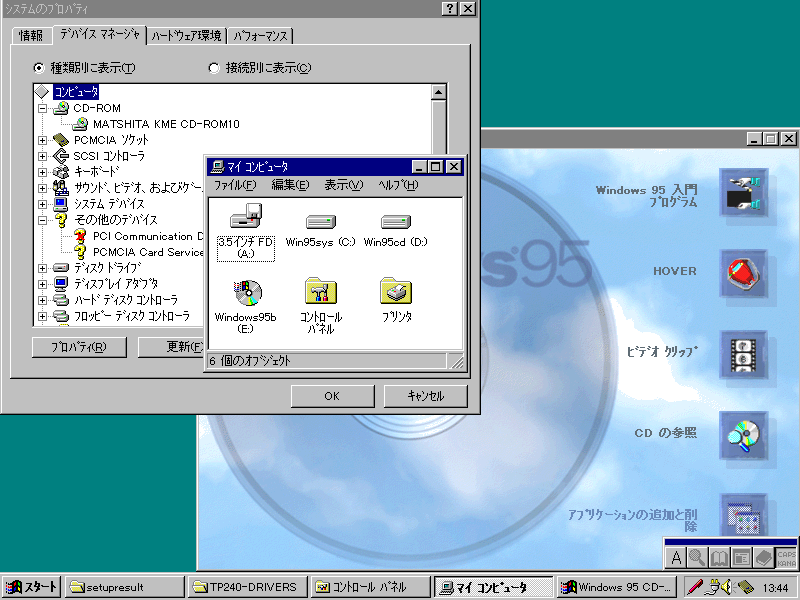Expand the PCMCIA ソケット node
This screenshot has height=600, width=800.
coord(43,140)
